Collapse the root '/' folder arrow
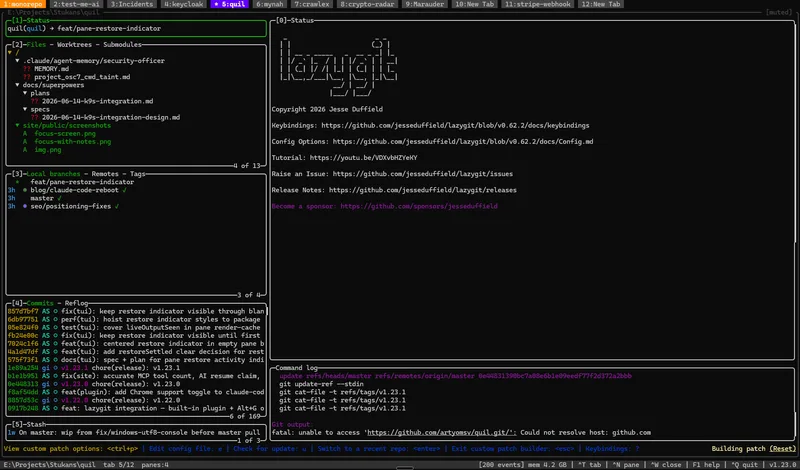800x470 pixels. 10,53
